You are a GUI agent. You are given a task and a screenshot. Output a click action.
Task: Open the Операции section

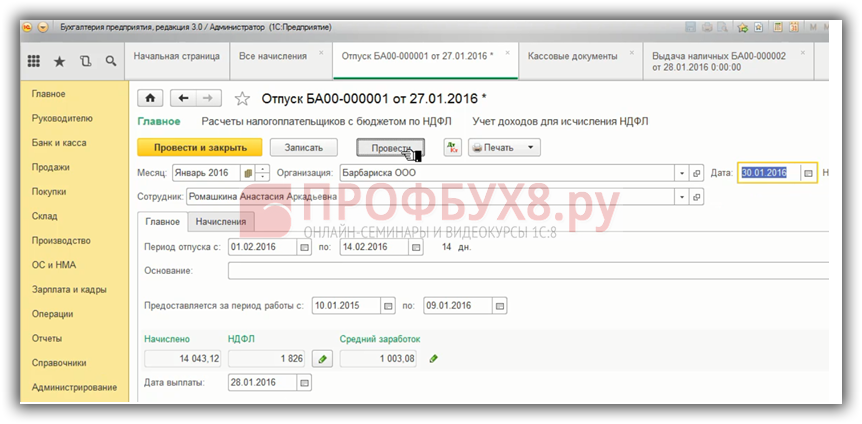[x=52, y=314]
